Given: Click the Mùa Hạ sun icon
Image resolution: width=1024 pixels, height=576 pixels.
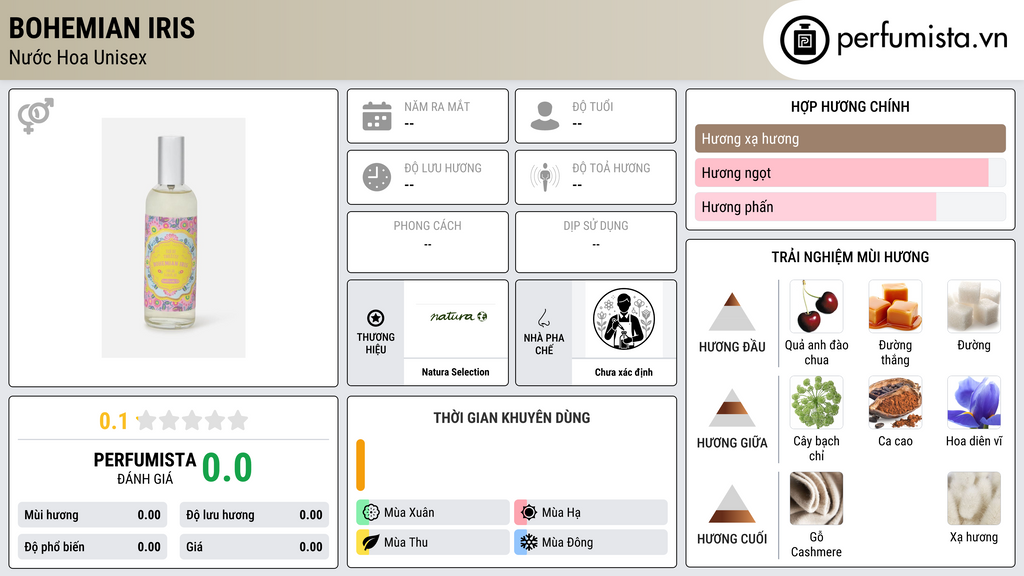Looking at the screenshot, I should coord(529,513).
